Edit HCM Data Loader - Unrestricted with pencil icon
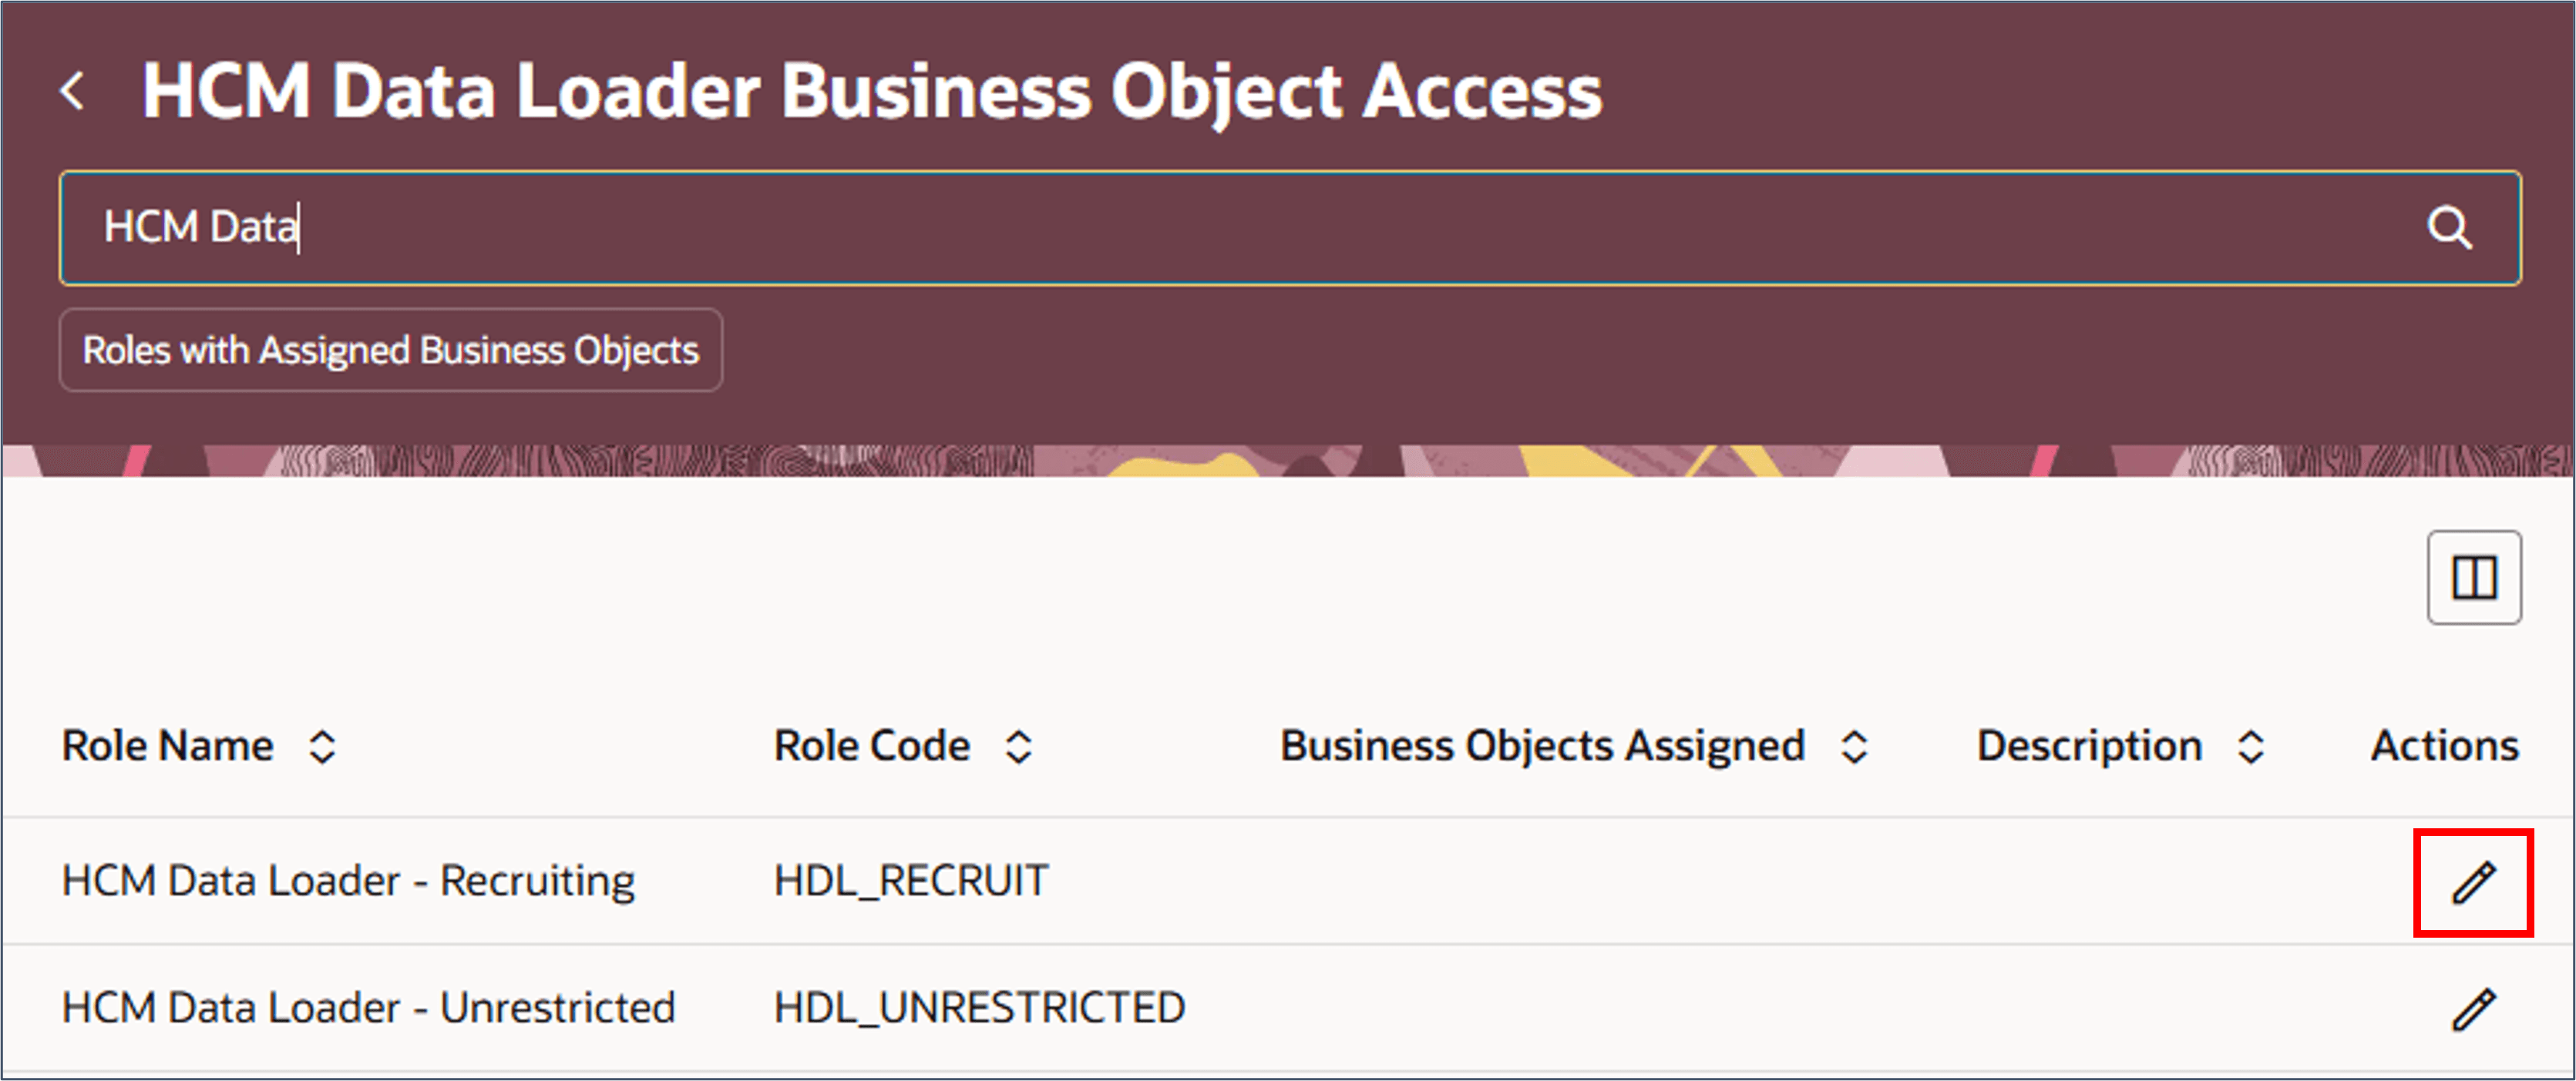 2473,1009
